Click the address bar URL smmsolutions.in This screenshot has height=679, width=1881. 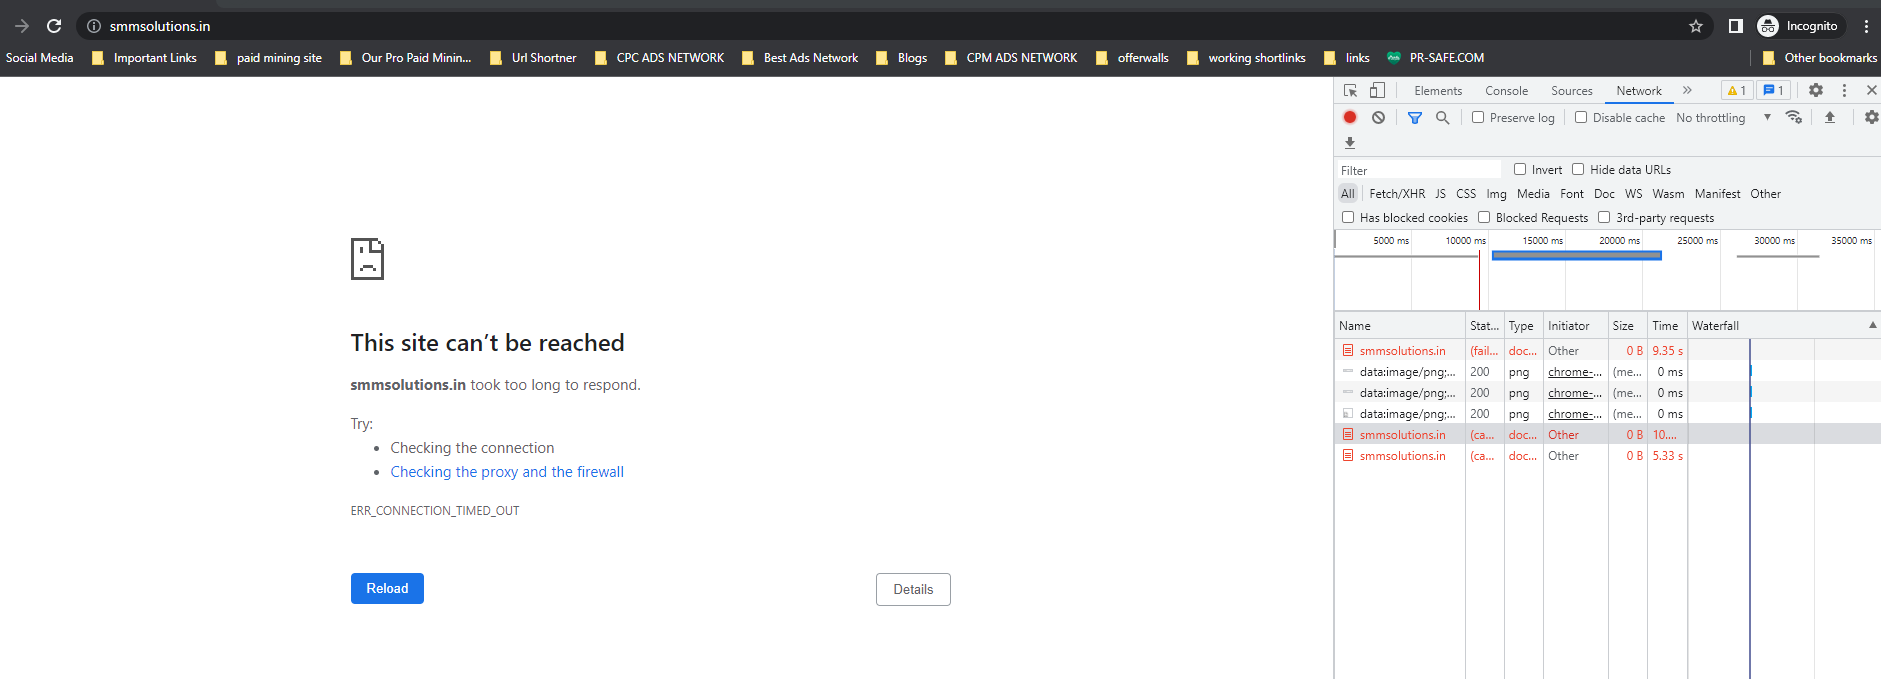[x=160, y=26]
